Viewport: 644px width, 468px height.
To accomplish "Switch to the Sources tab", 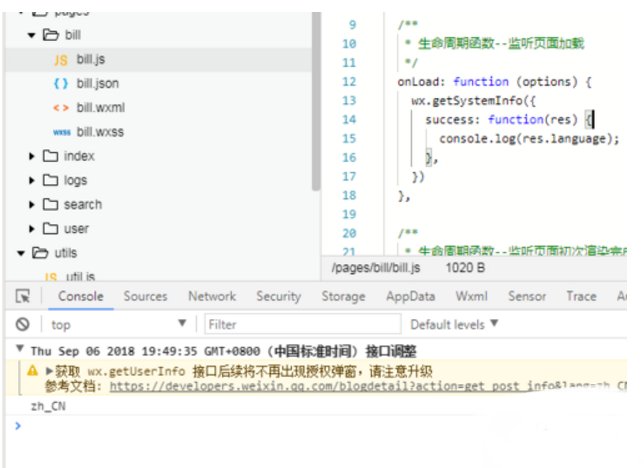I will click(x=145, y=297).
